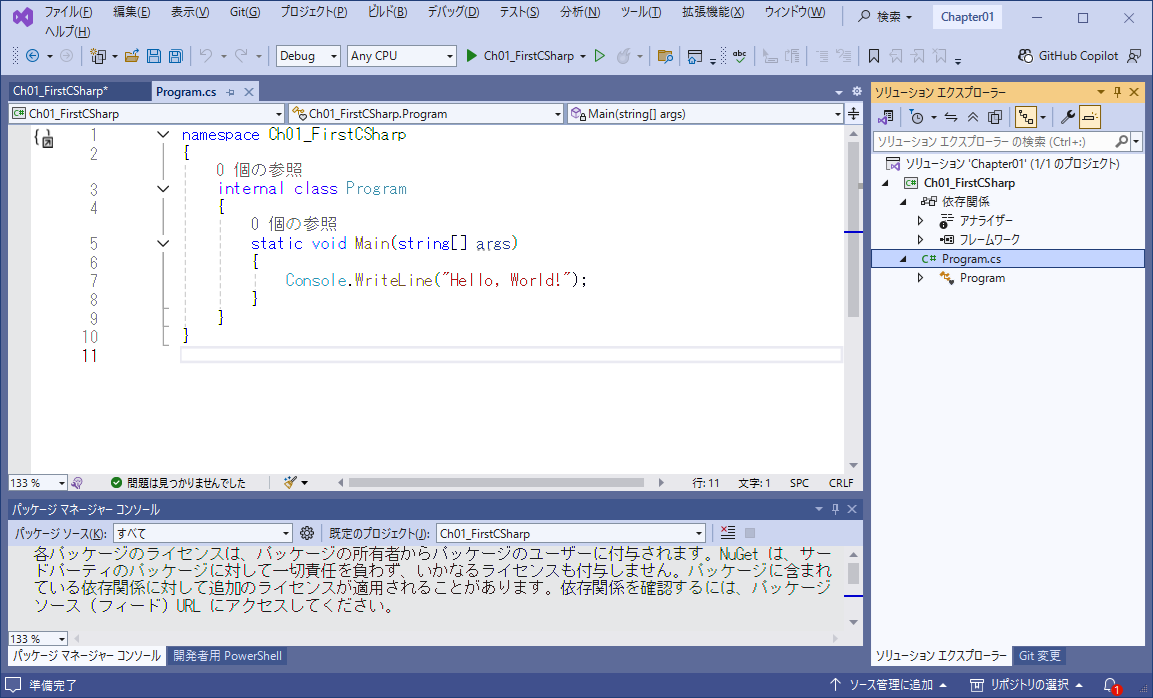Screen dimensions: 1153x698
Task: Click the split editor window icon
Action: tap(853, 113)
